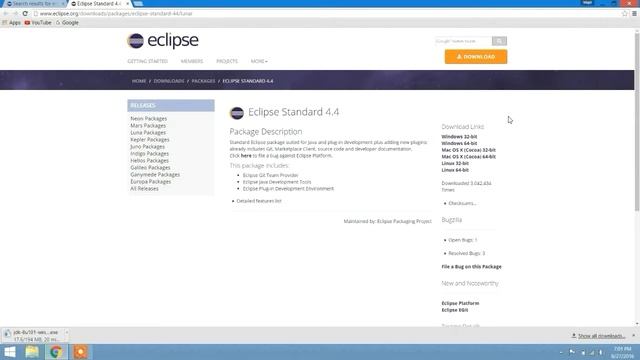The height and width of the screenshot is (360, 640).
Task: Open GETTING STARTED menu item
Action: click(x=147, y=61)
